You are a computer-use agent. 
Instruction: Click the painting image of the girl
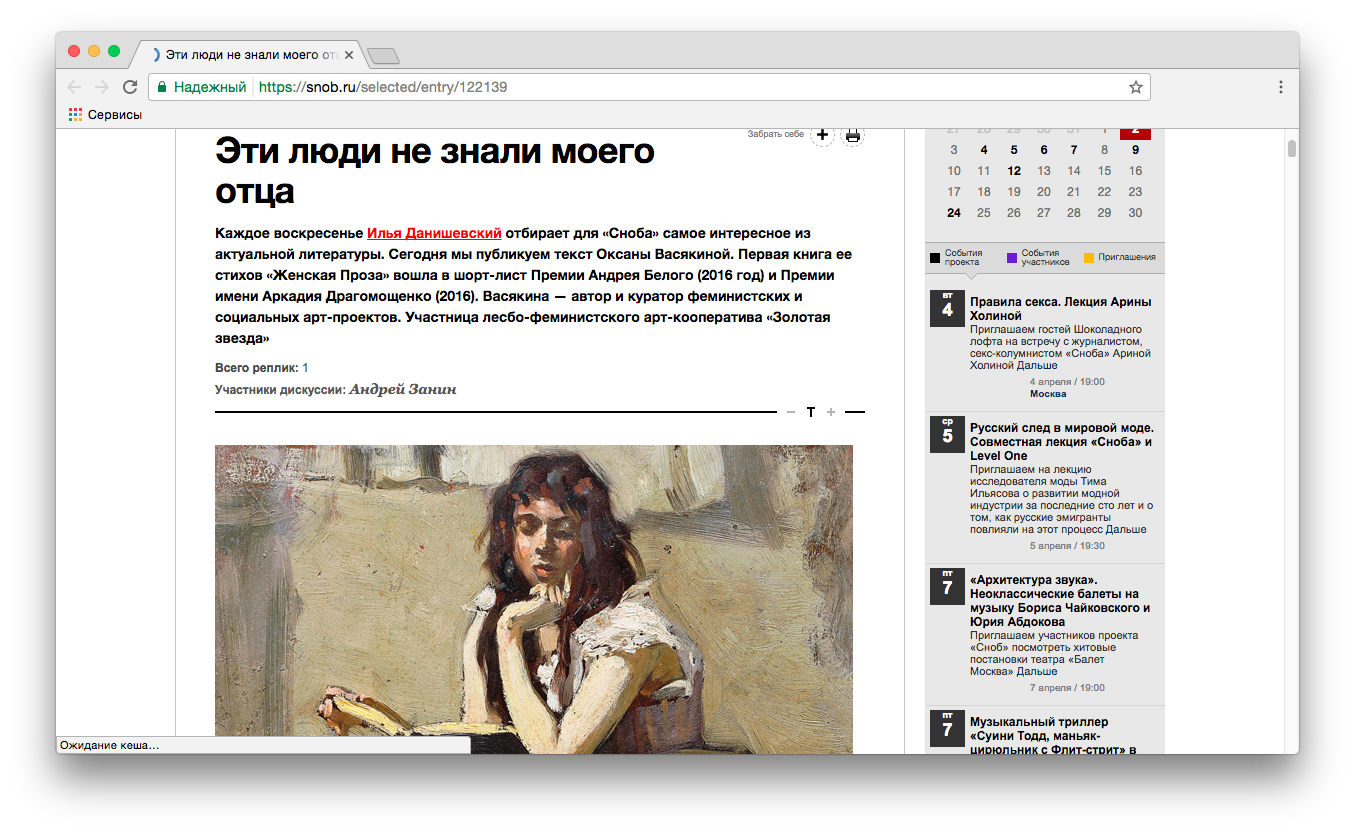pyautogui.click(x=534, y=598)
